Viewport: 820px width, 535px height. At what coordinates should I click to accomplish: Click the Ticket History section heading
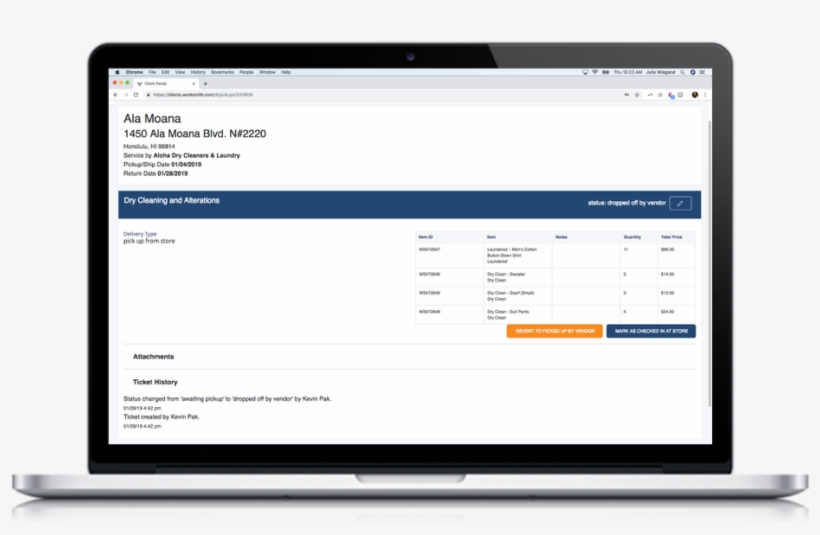click(155, 382)
